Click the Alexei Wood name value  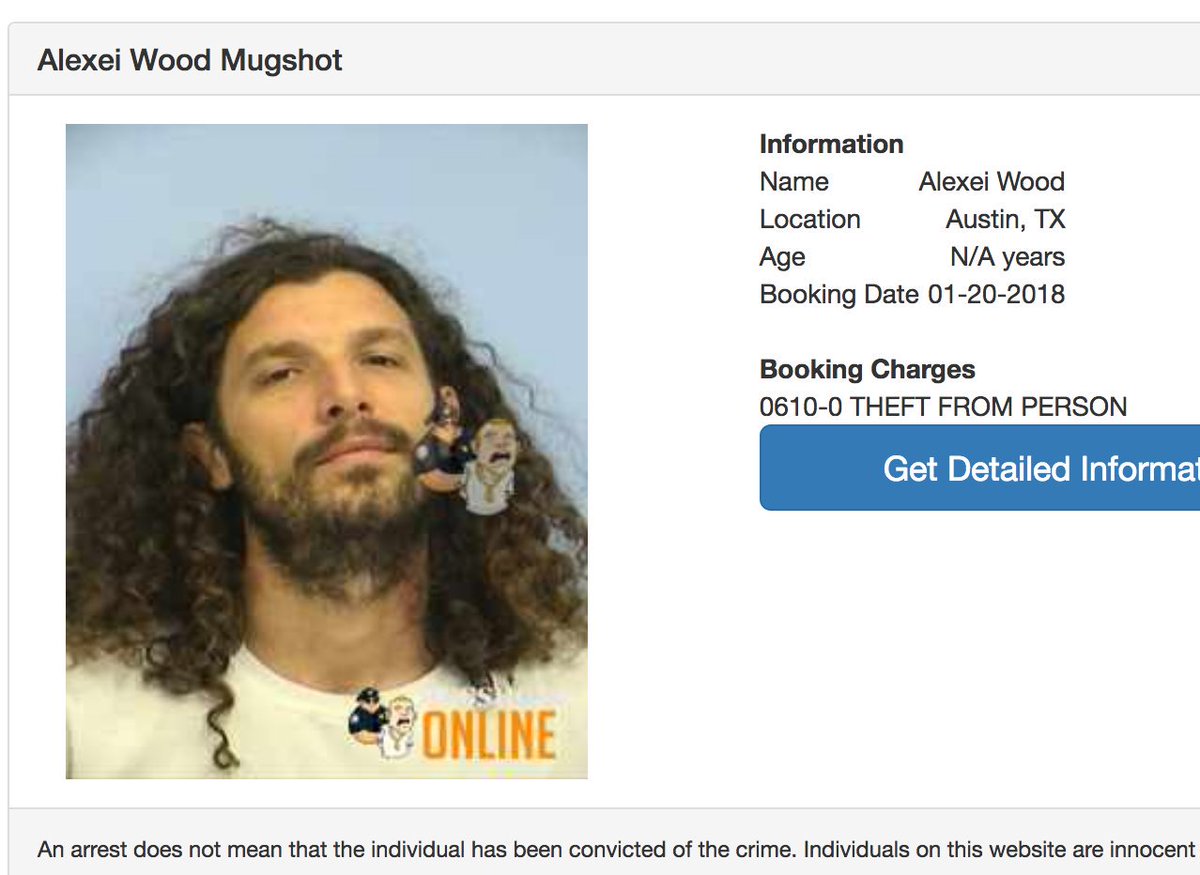click(992, 182)
